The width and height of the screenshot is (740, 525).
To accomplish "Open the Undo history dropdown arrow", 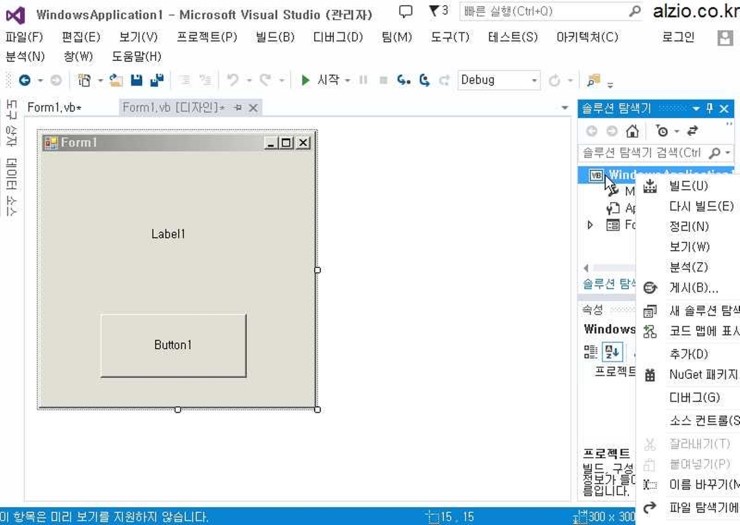I will 249,81.
